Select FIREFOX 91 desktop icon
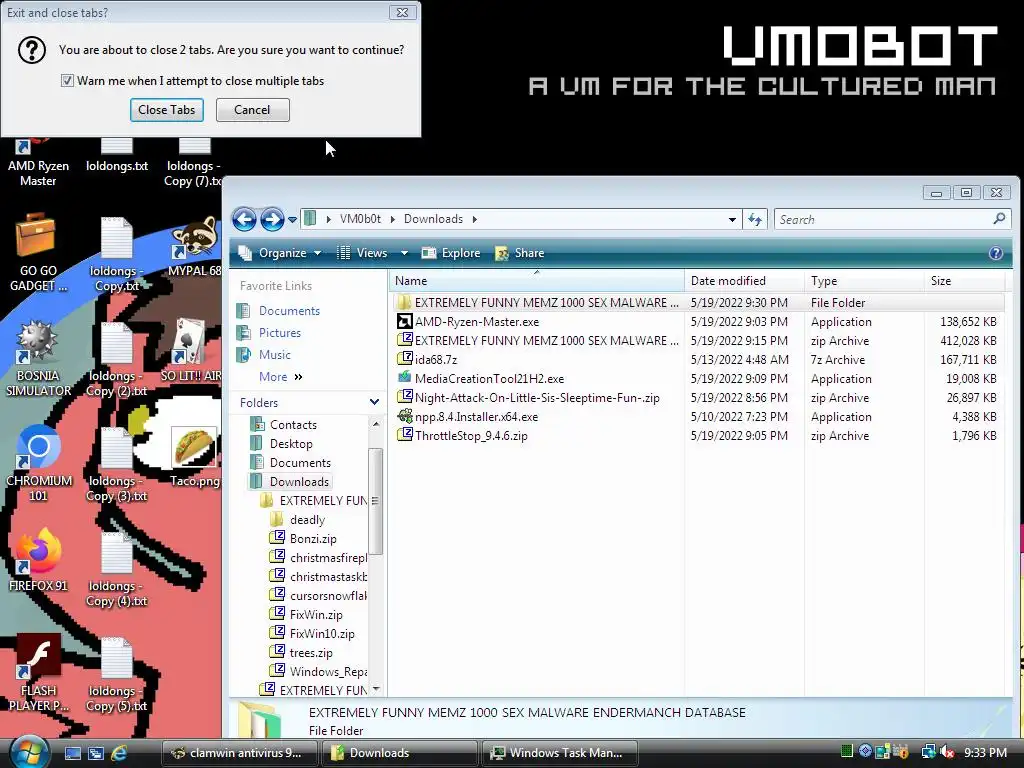Viewport: 1024px width, 768px height. pos(38,560)
